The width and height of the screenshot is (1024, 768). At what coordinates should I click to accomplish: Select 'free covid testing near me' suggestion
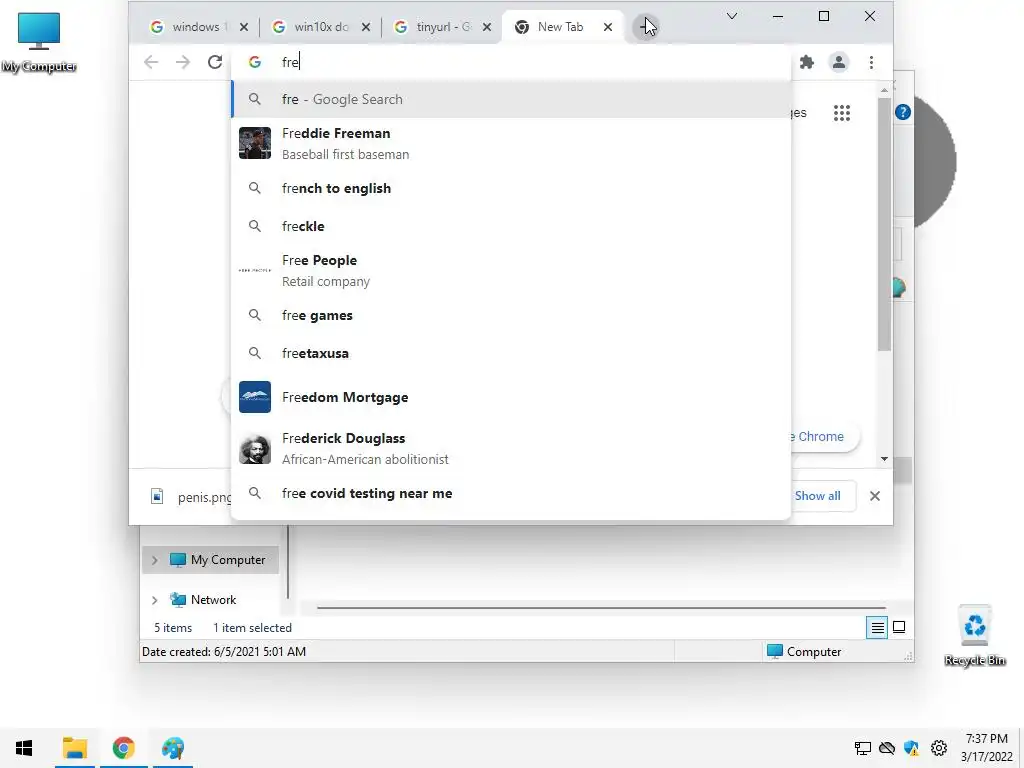click(511, 493)
